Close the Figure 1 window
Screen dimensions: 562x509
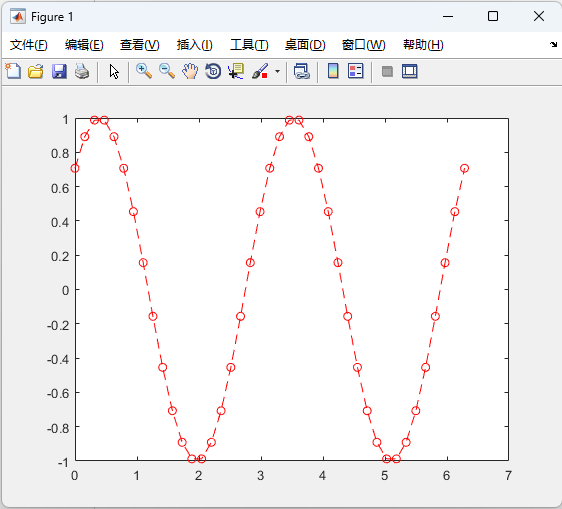point(539,16)
